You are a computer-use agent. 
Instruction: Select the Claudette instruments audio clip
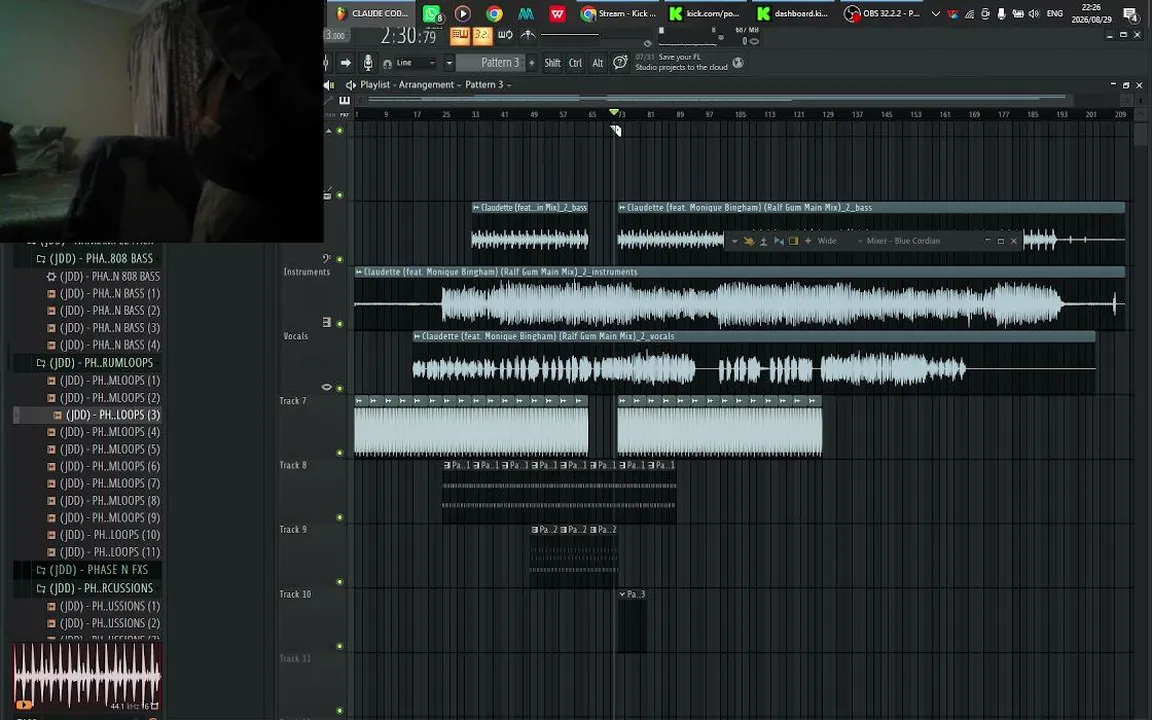click(739, 298)
